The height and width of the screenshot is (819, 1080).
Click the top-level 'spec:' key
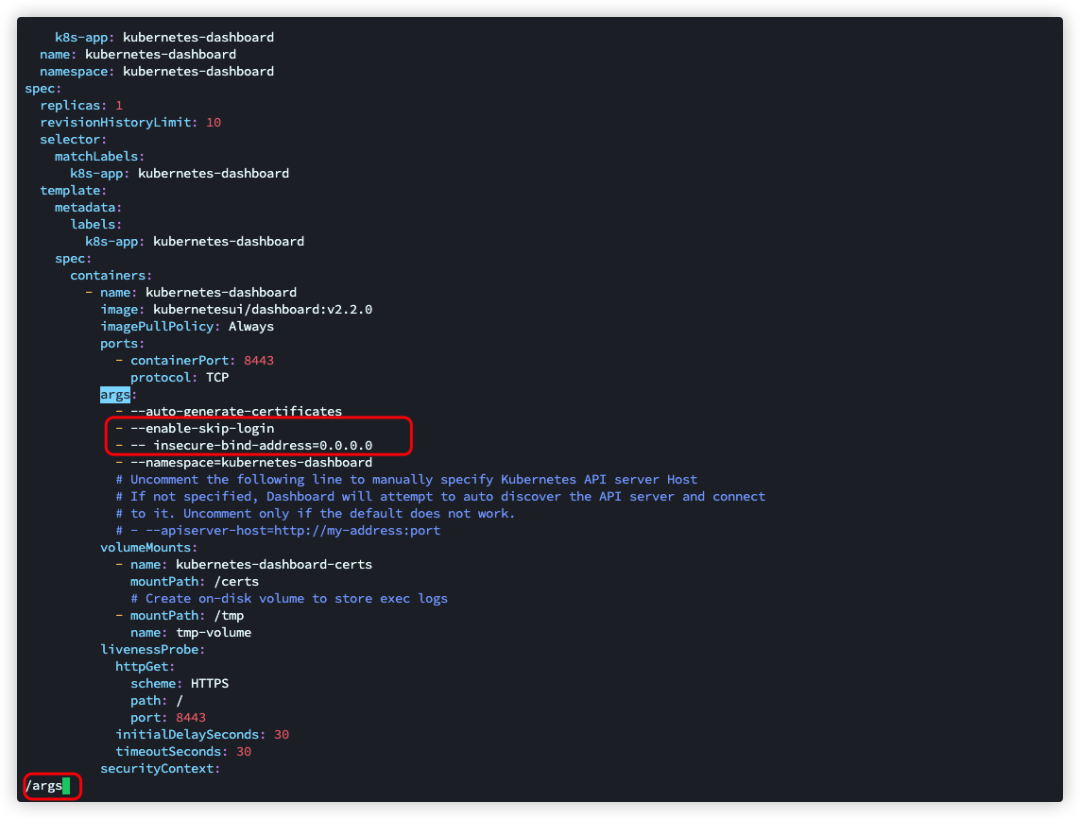(x=43, y=89)
